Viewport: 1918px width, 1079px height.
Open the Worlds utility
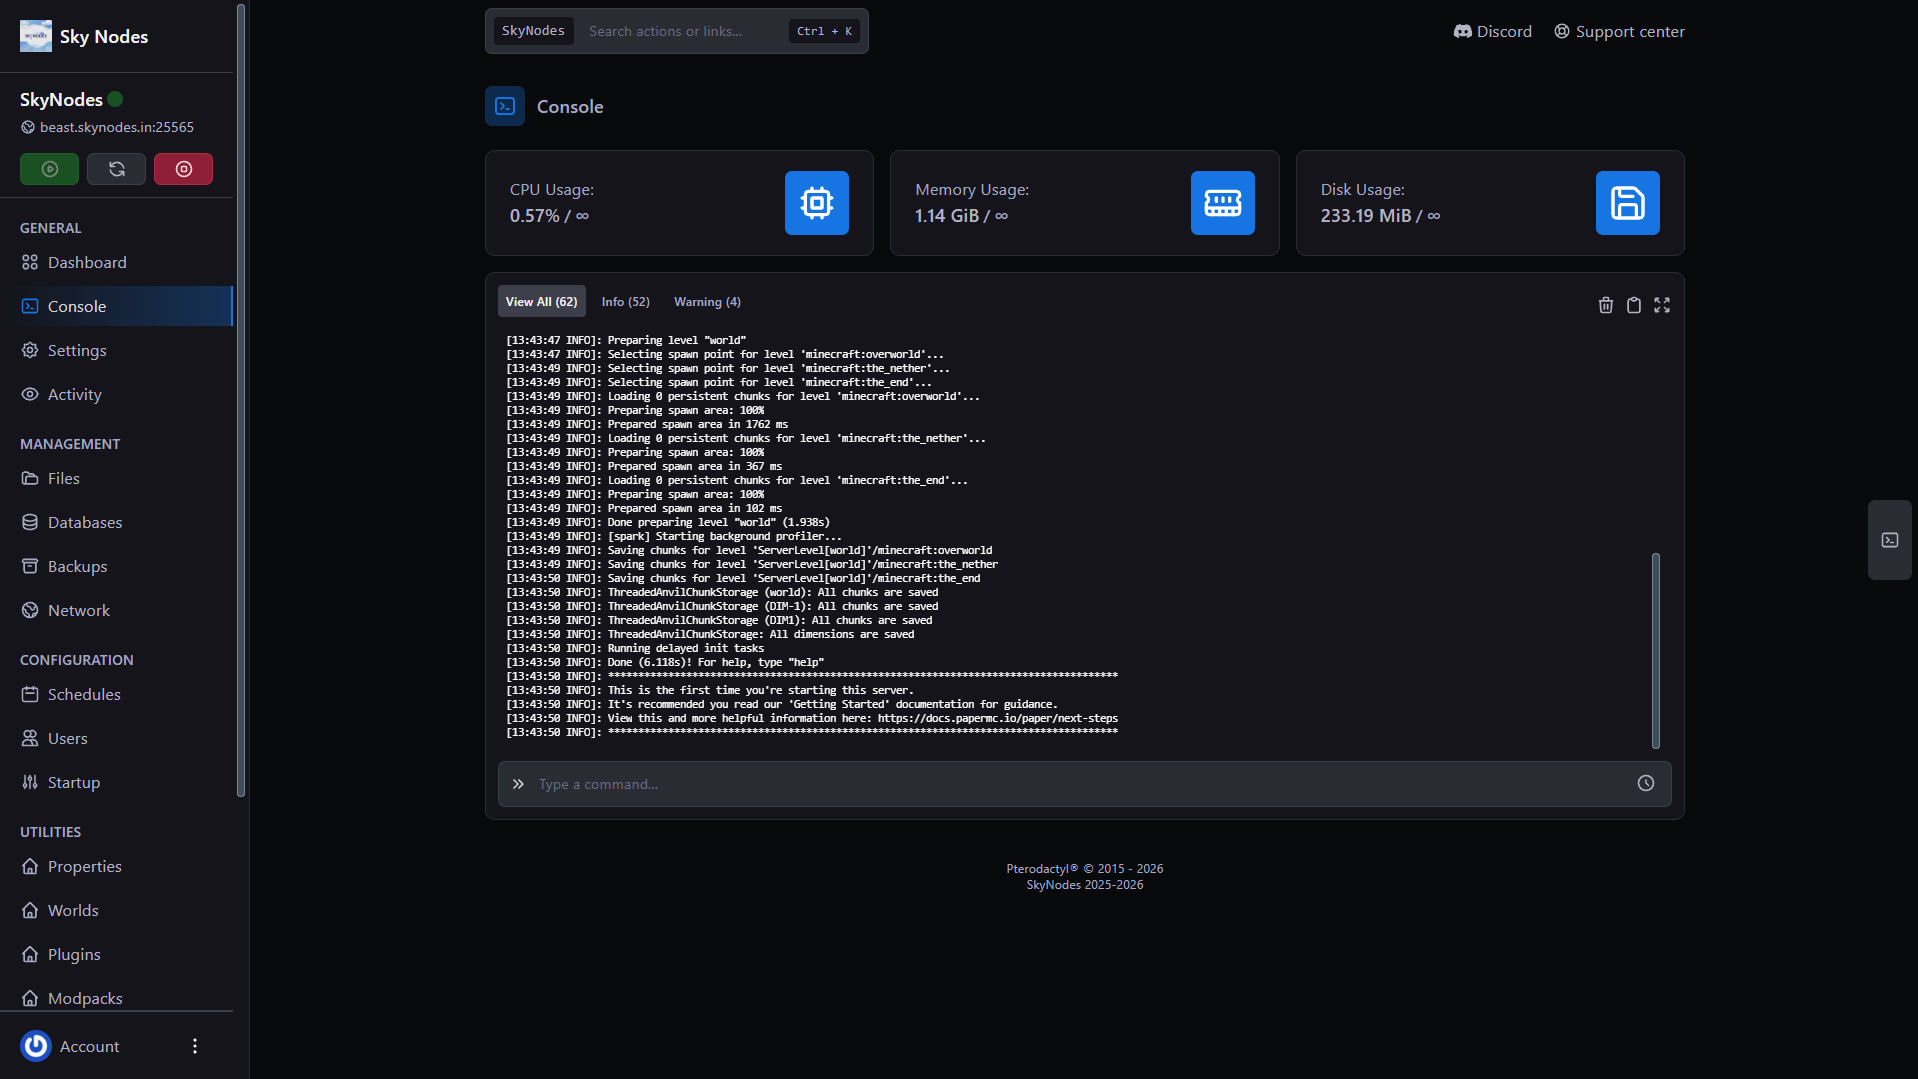click(x=116, y=910)
